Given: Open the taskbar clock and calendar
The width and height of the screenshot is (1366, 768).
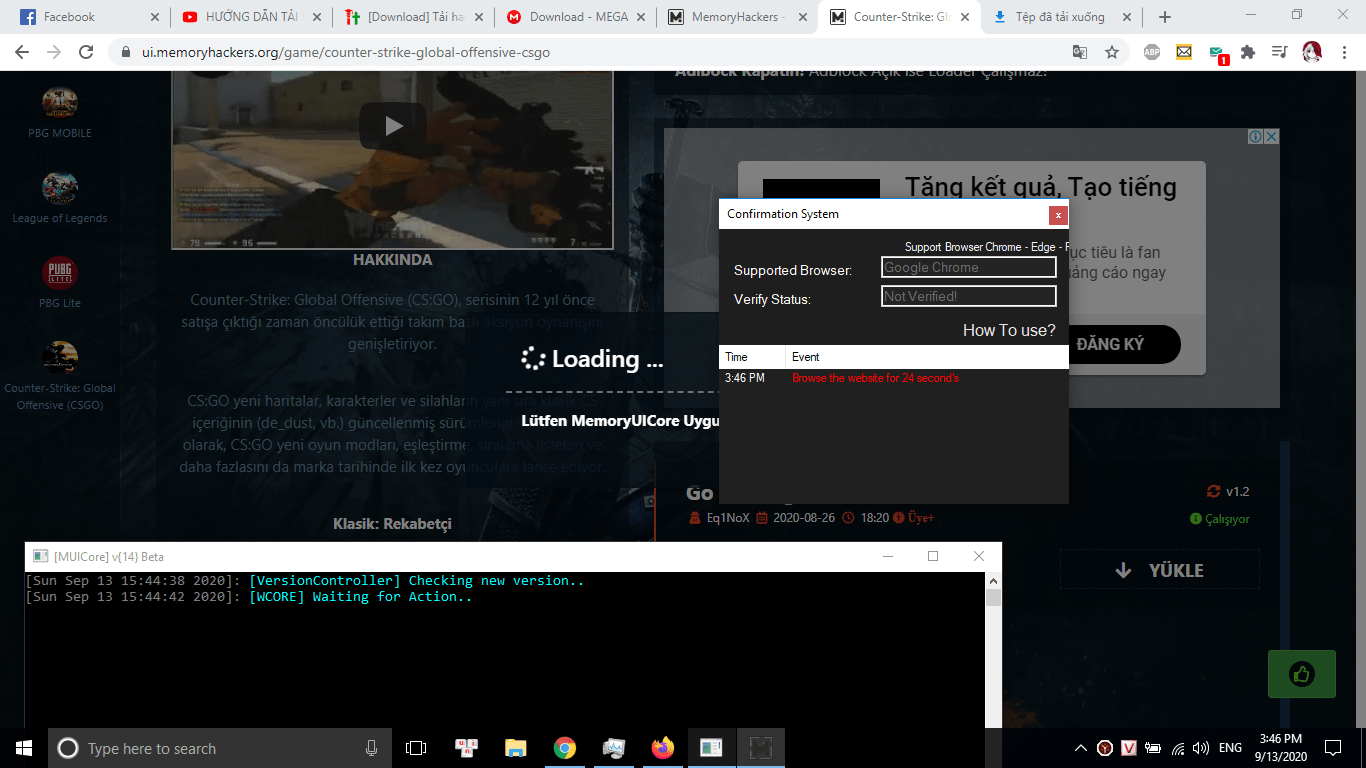Looking at the screenshot, I should (1280, 748).
